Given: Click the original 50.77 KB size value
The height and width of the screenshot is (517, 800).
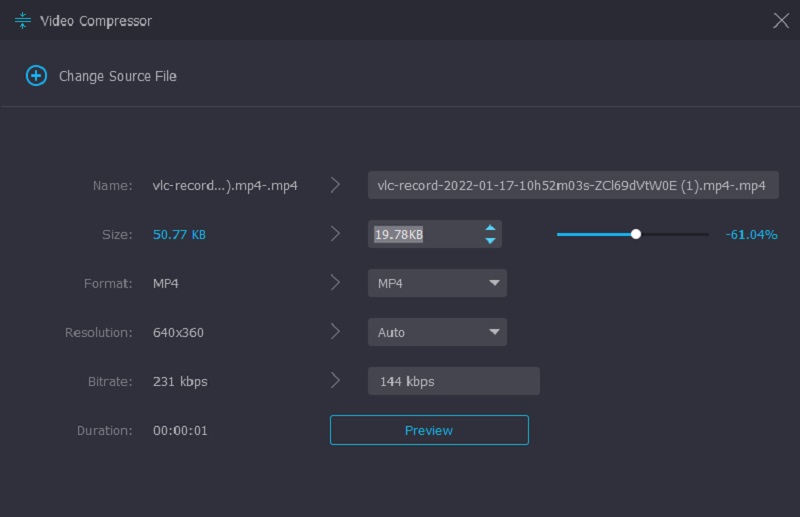Looking at the screenshot, I should tap(180, 234).
